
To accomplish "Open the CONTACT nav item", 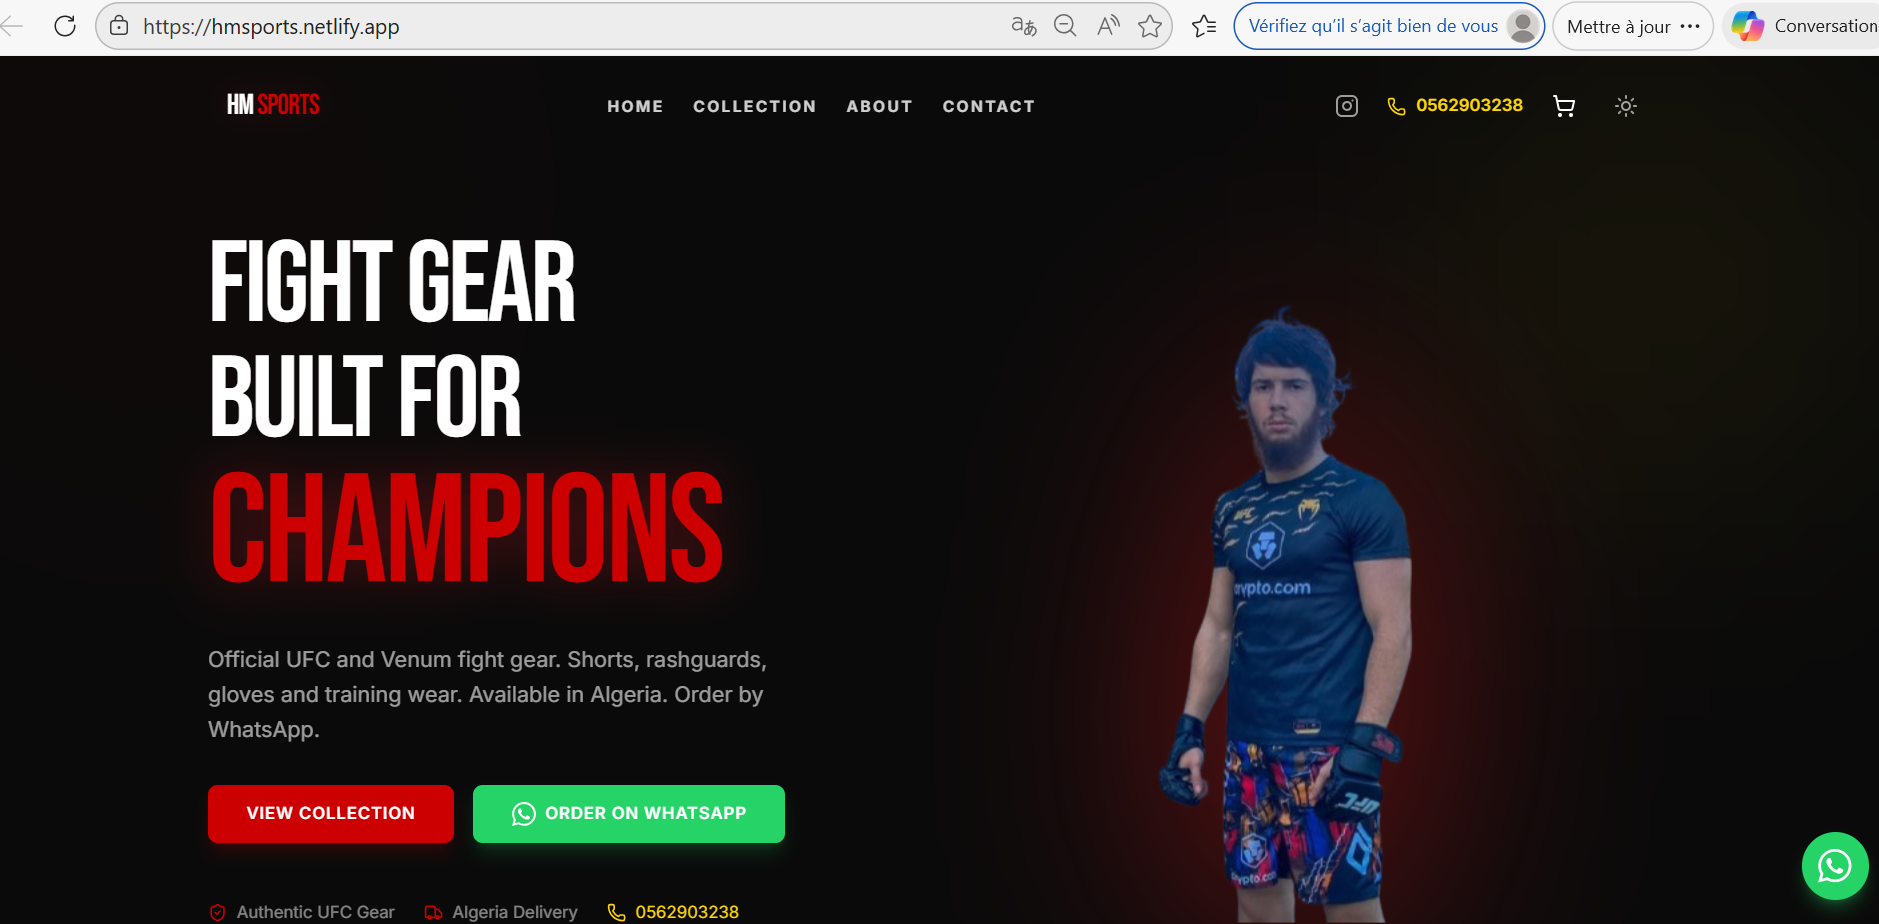I will [989, 106].
